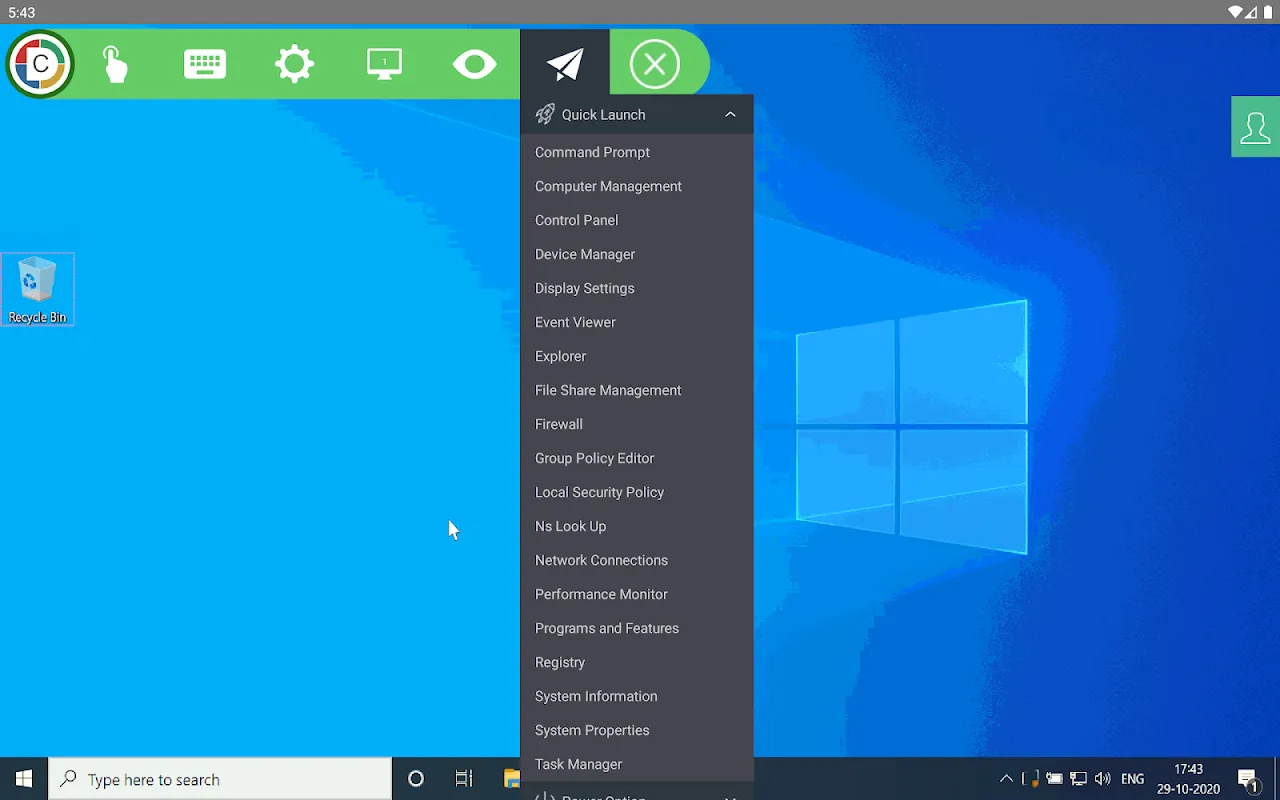The image size is (1280, 800).
Task: Click the Type here to search box
Action: click(220, 779)
